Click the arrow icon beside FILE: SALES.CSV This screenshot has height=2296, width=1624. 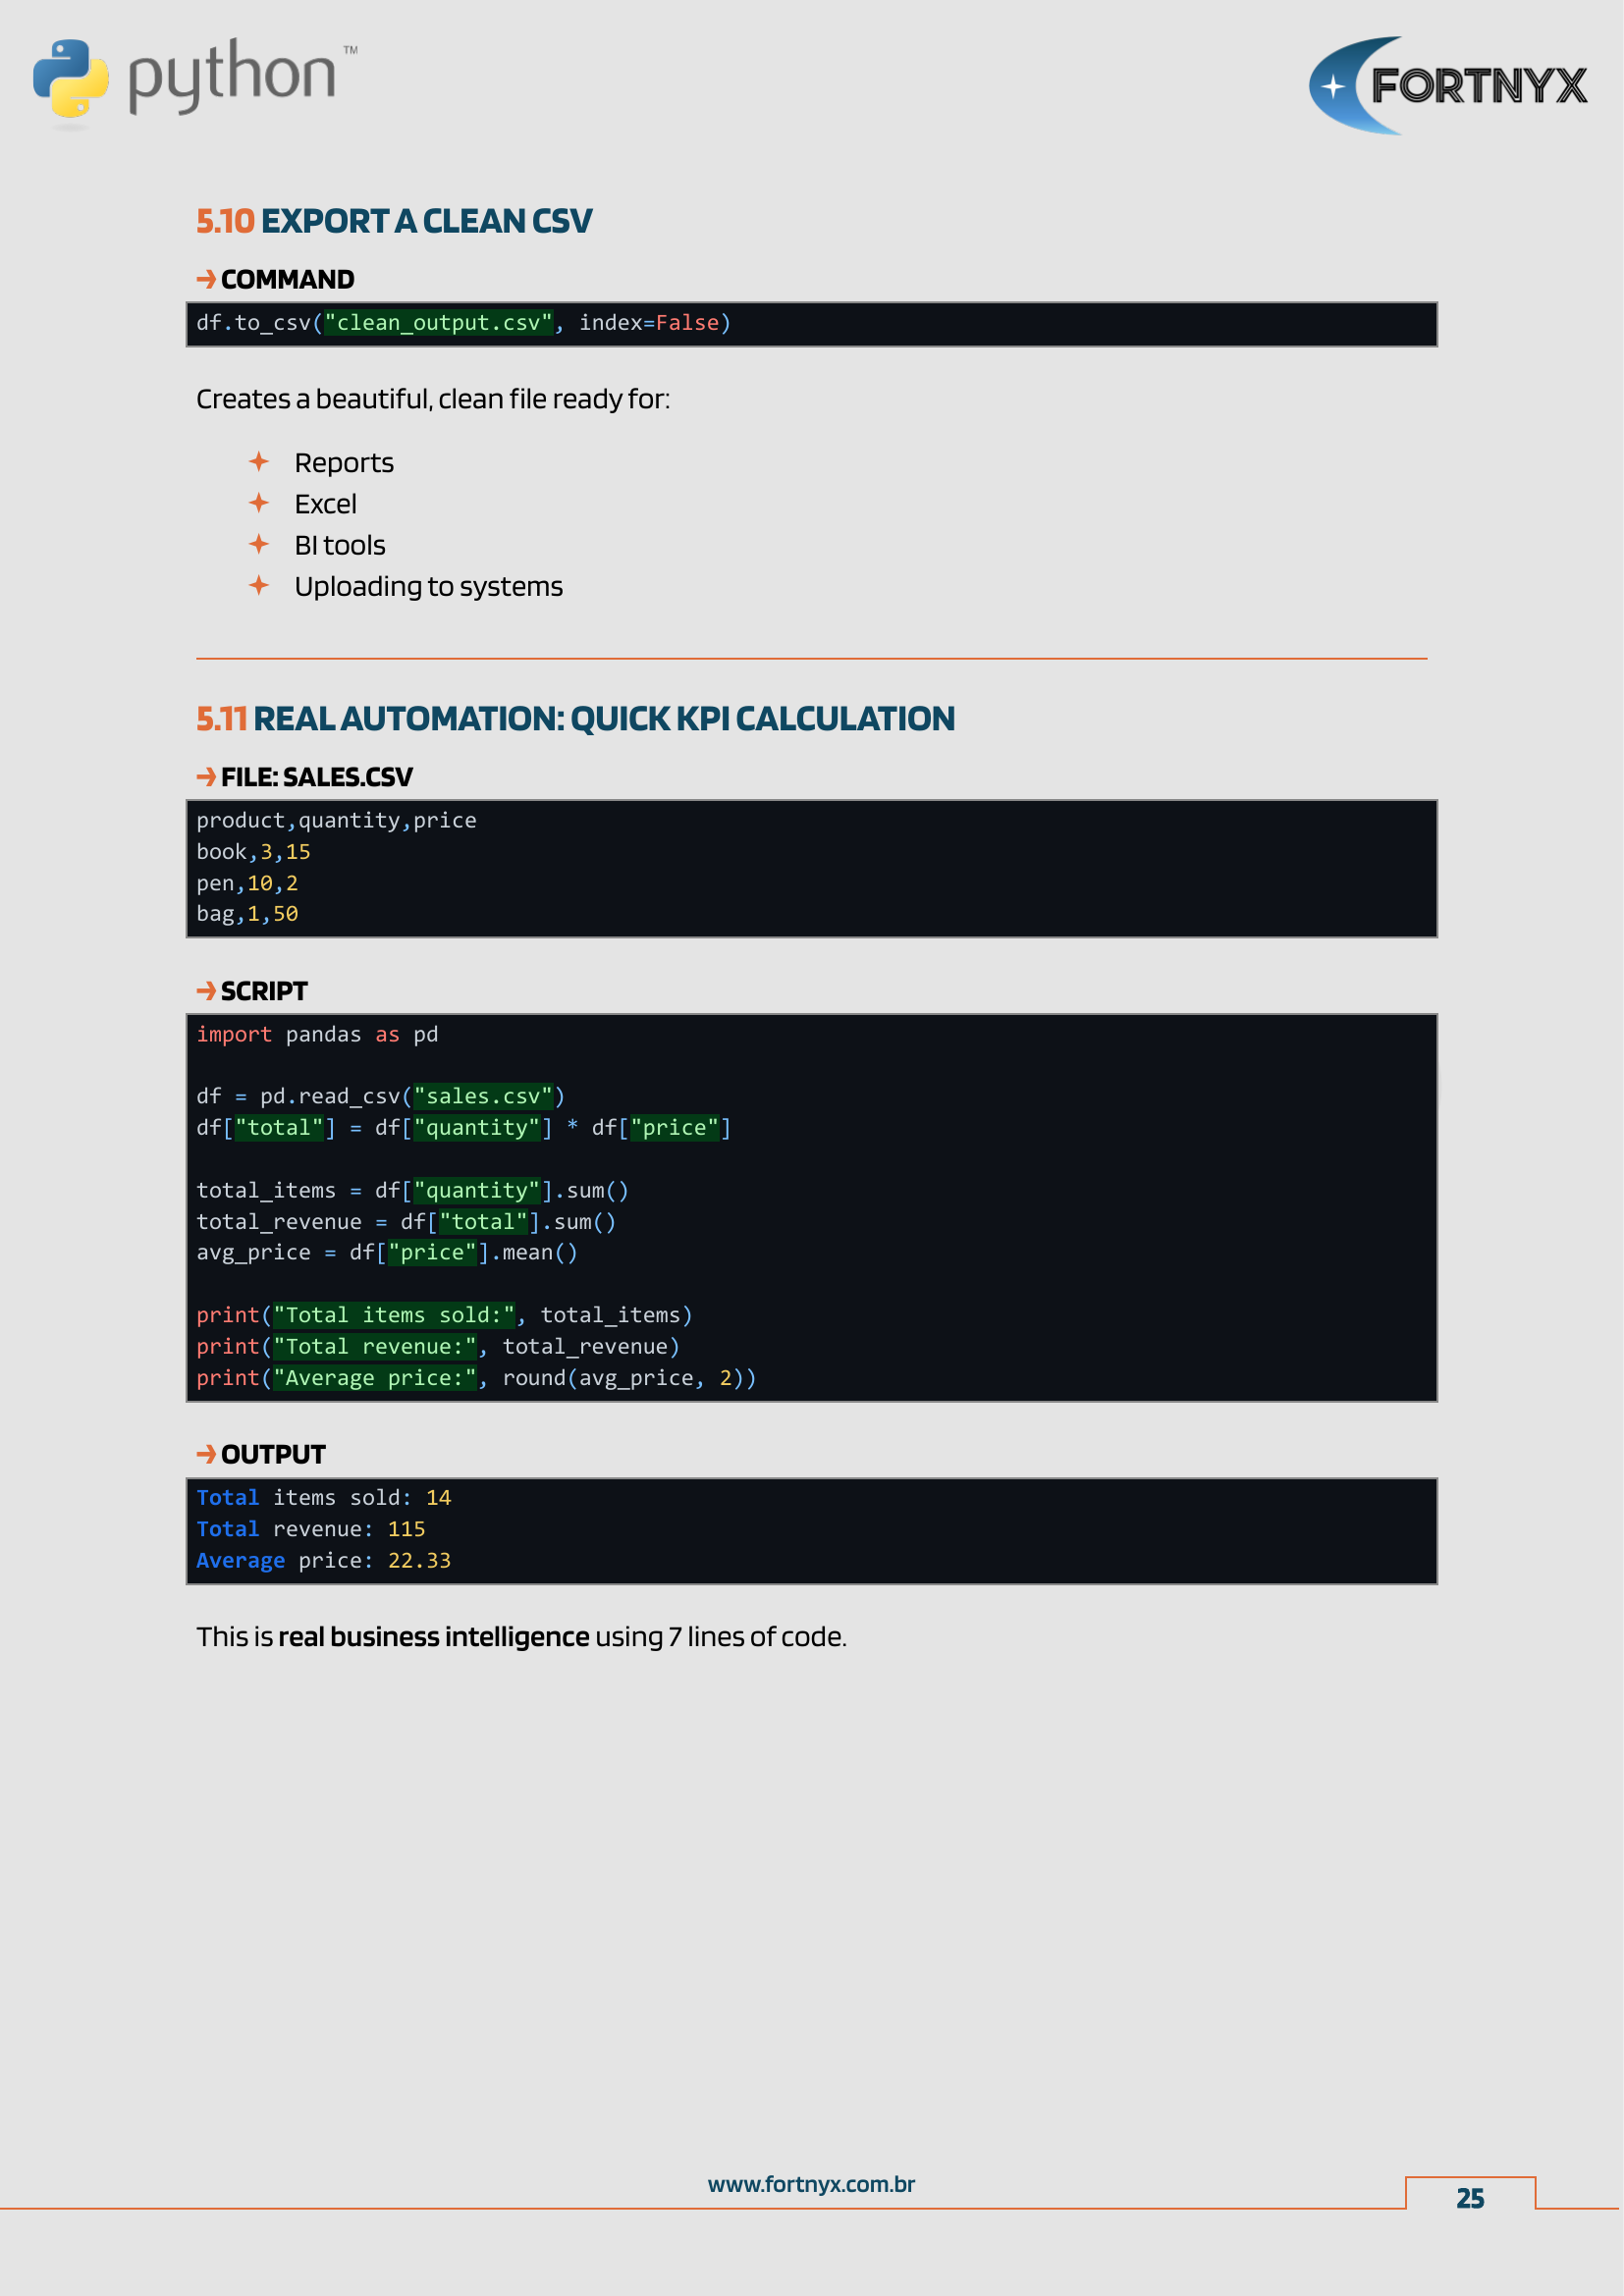click(x=206, y=777)
